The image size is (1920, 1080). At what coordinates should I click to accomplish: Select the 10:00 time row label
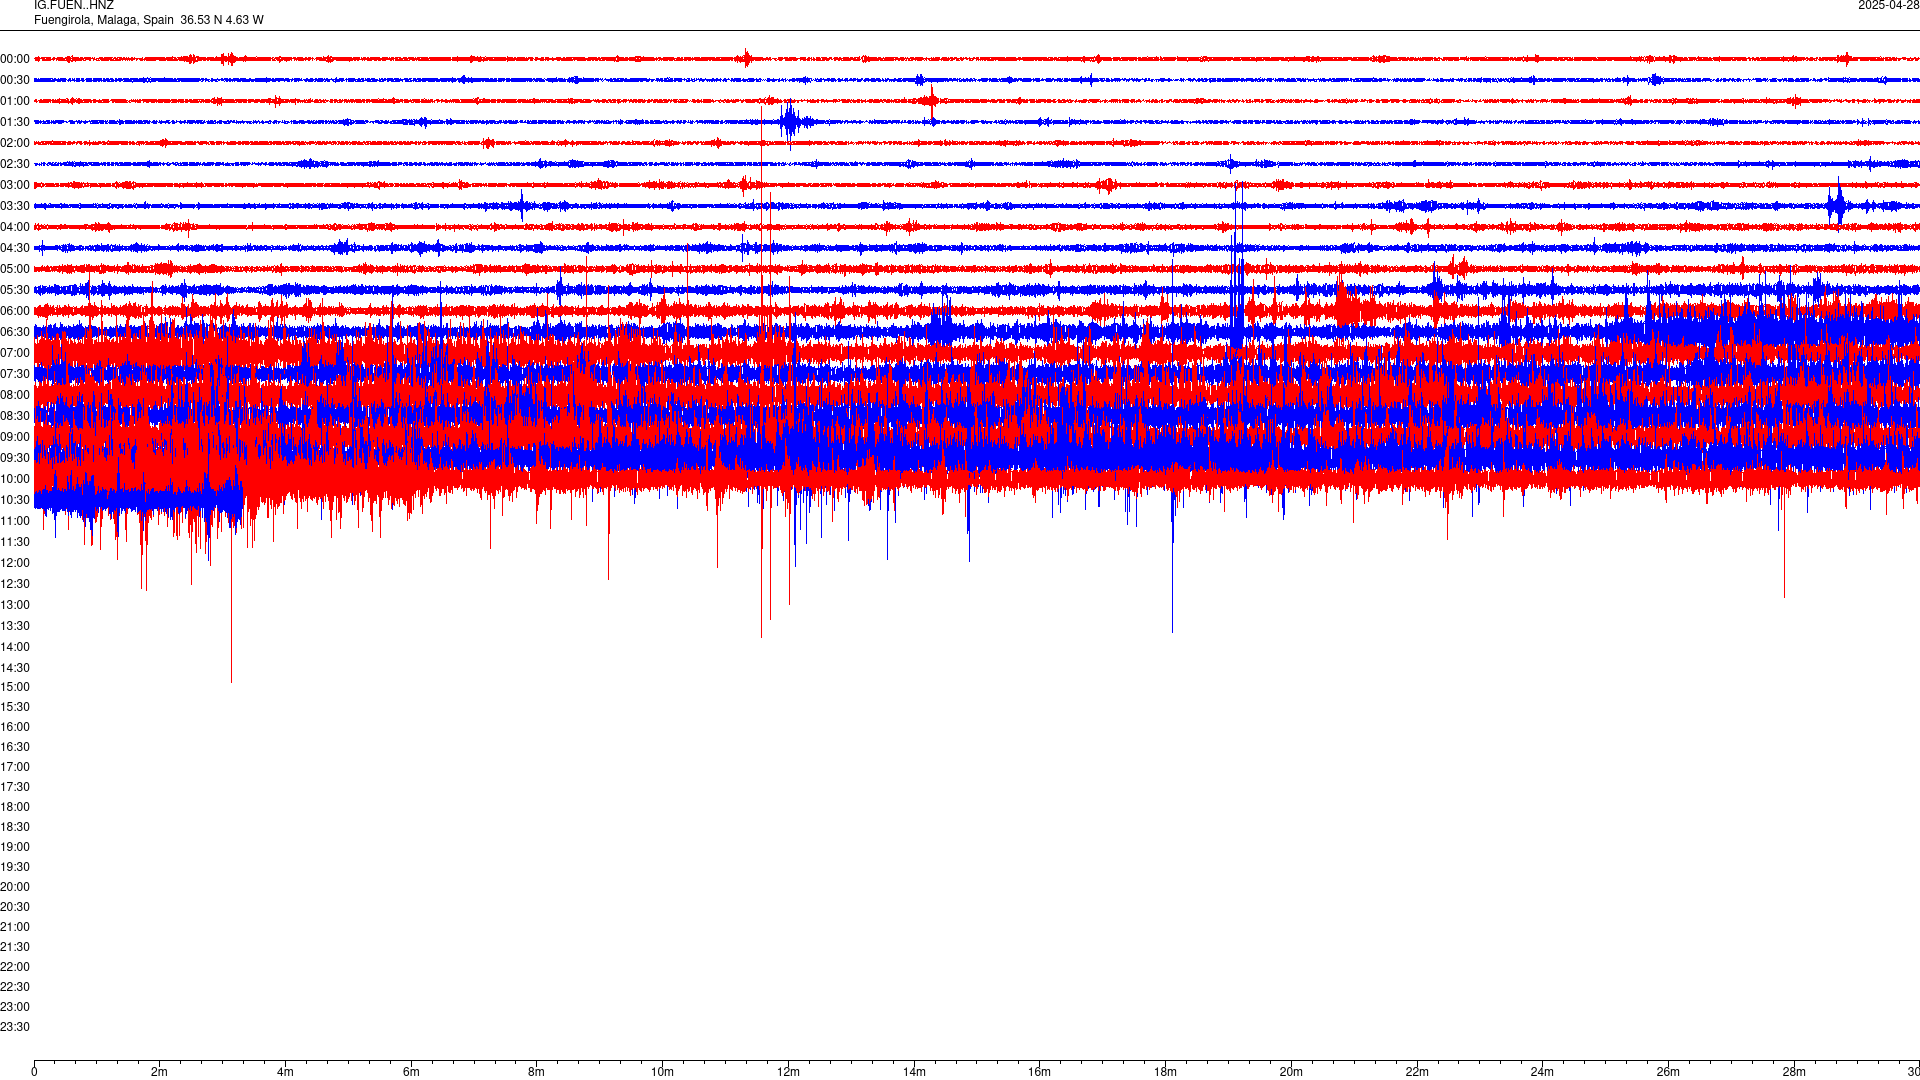pyautogui.click(x=15, y=479)
